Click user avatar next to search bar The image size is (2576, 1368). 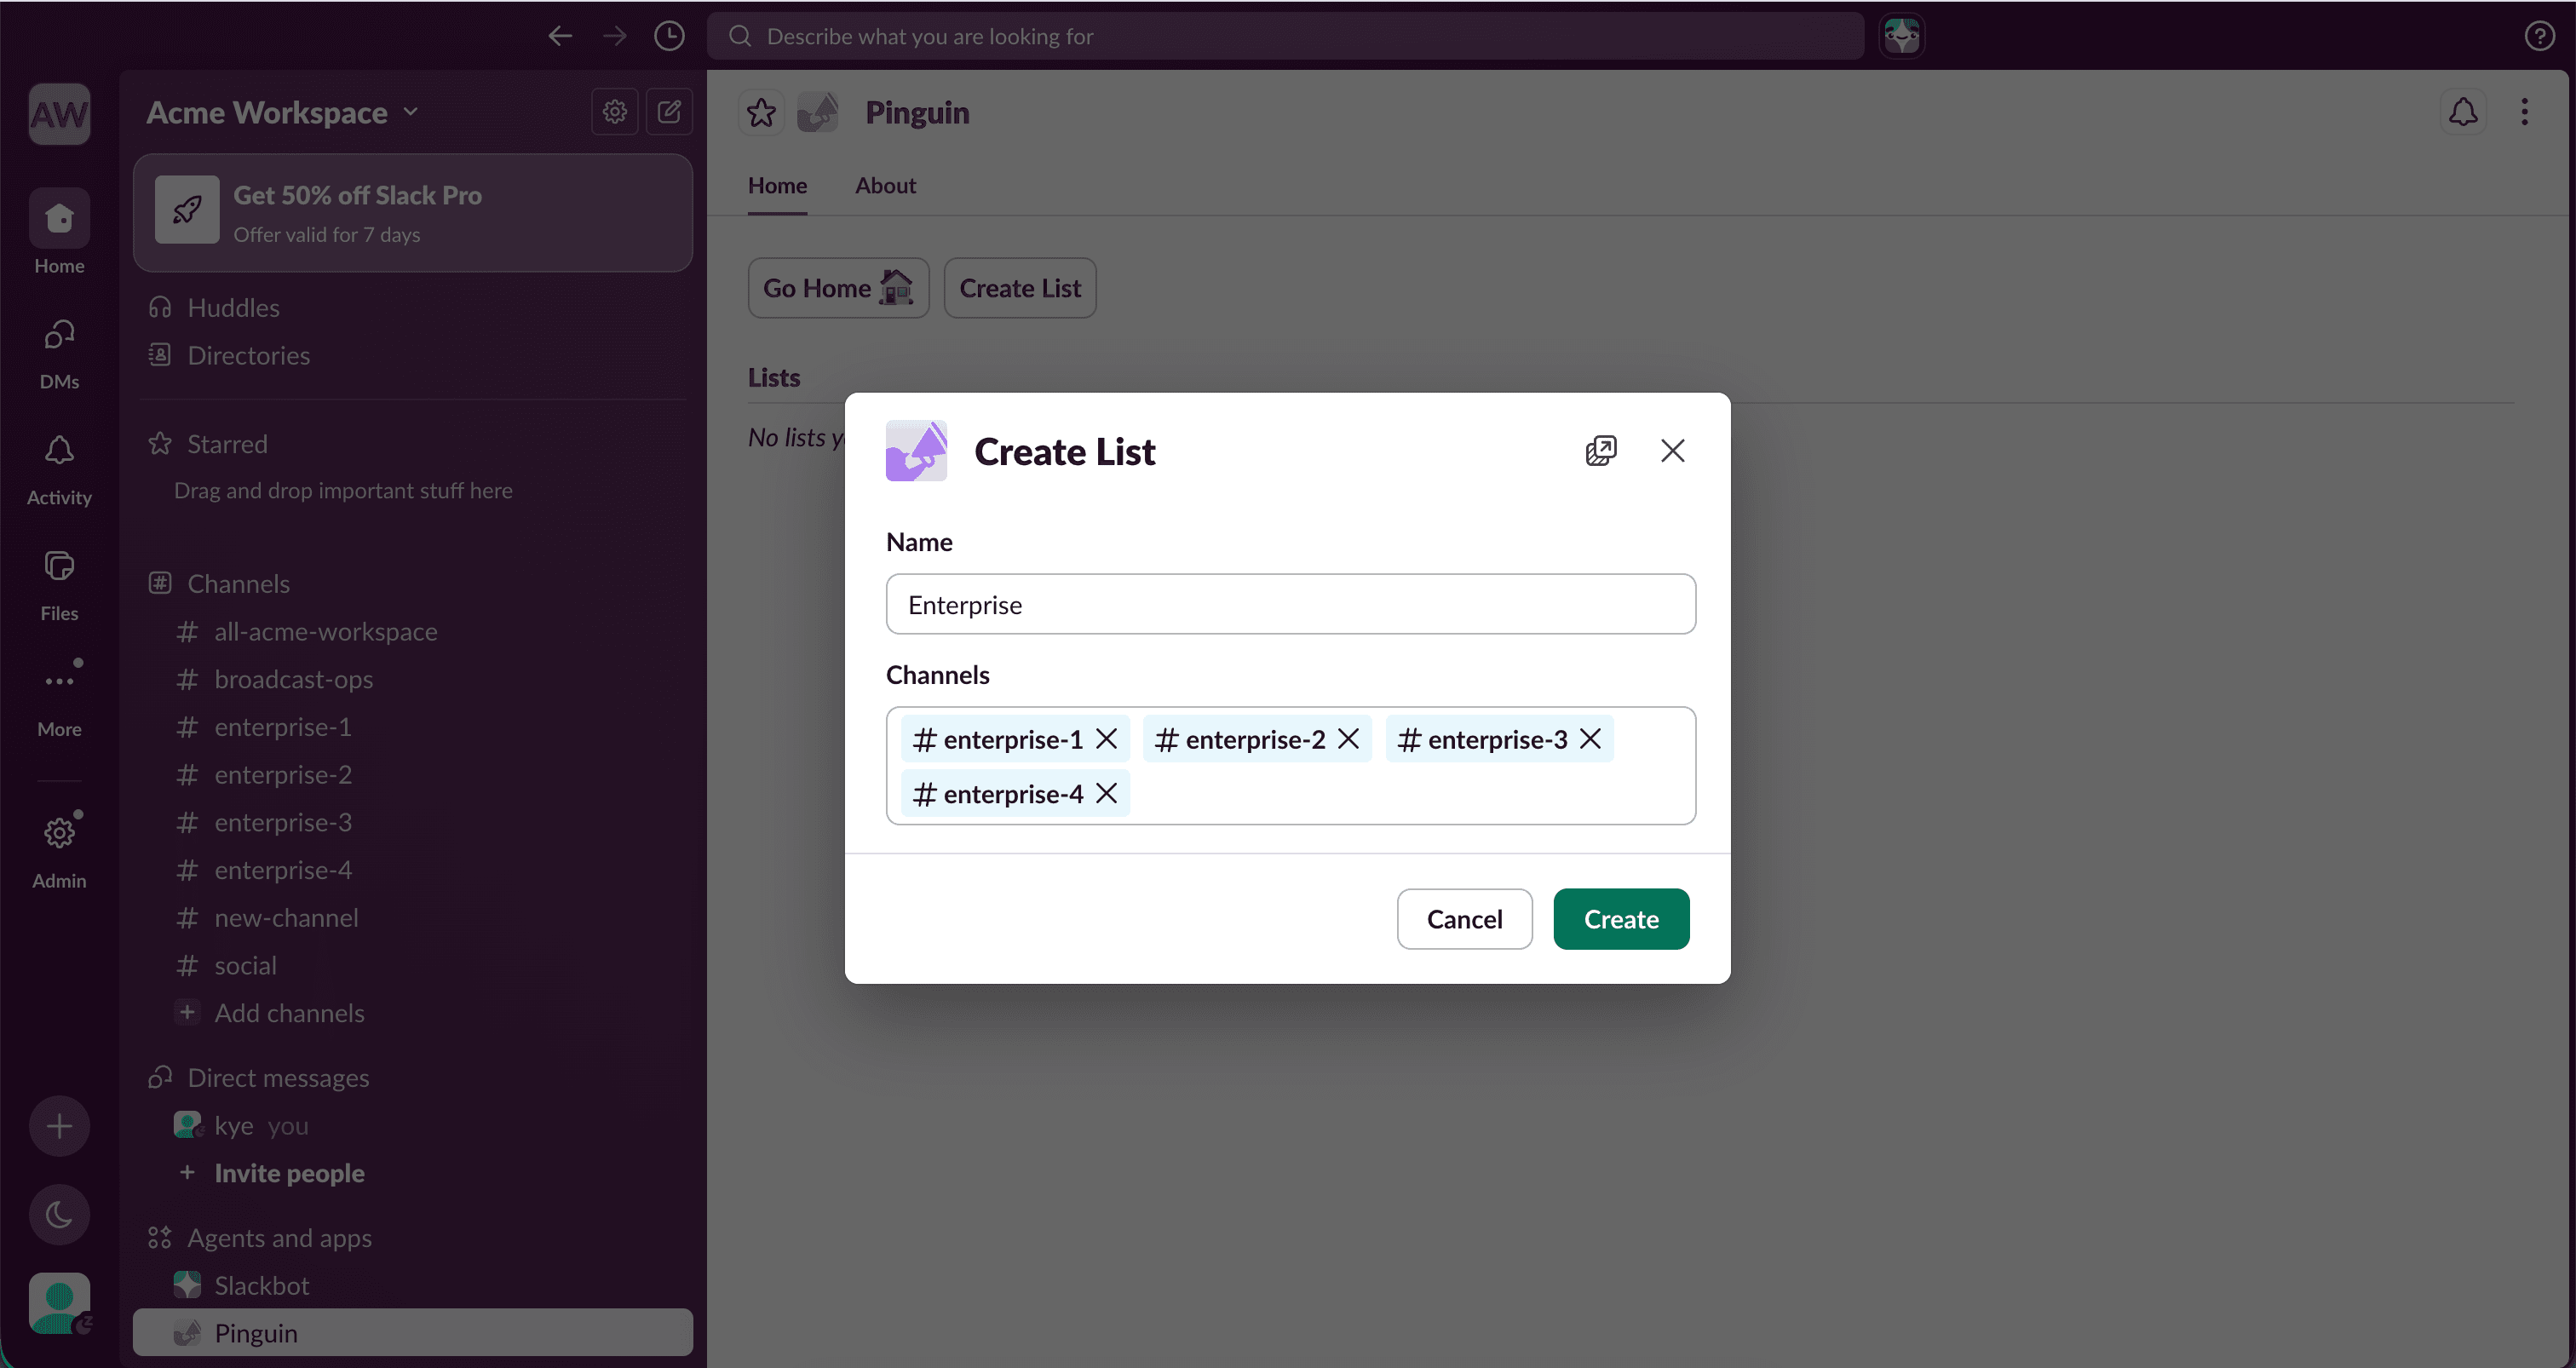pyautogui.click(x=1901, y=36)
